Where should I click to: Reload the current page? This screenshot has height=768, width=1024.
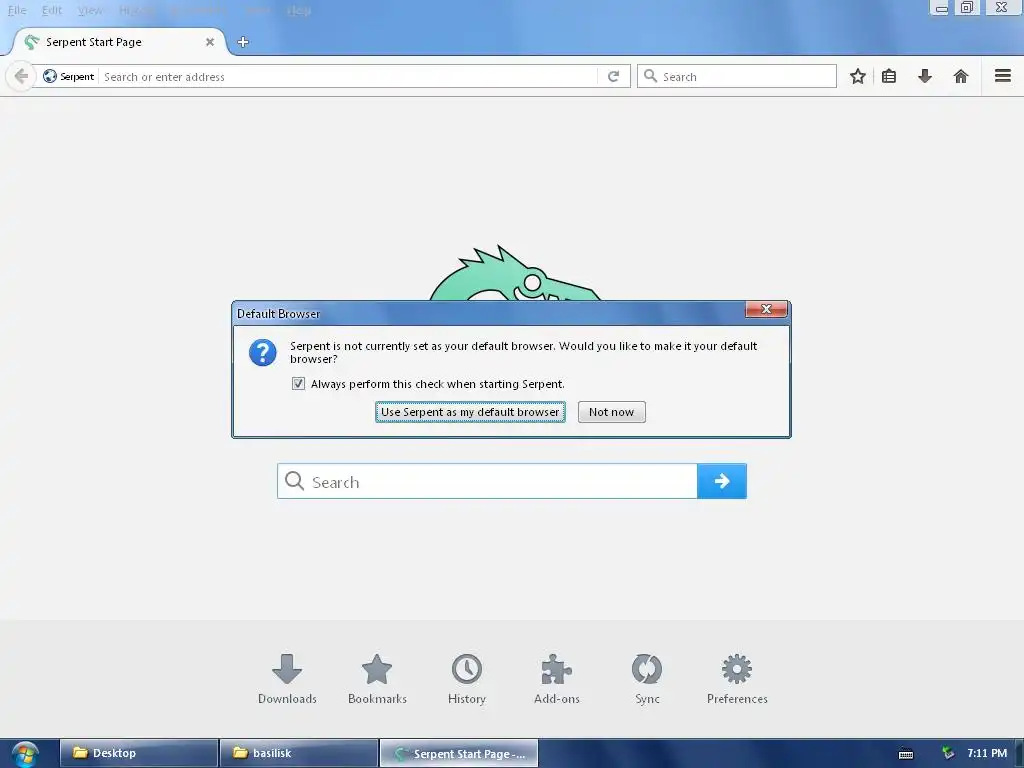pos(613,76)
